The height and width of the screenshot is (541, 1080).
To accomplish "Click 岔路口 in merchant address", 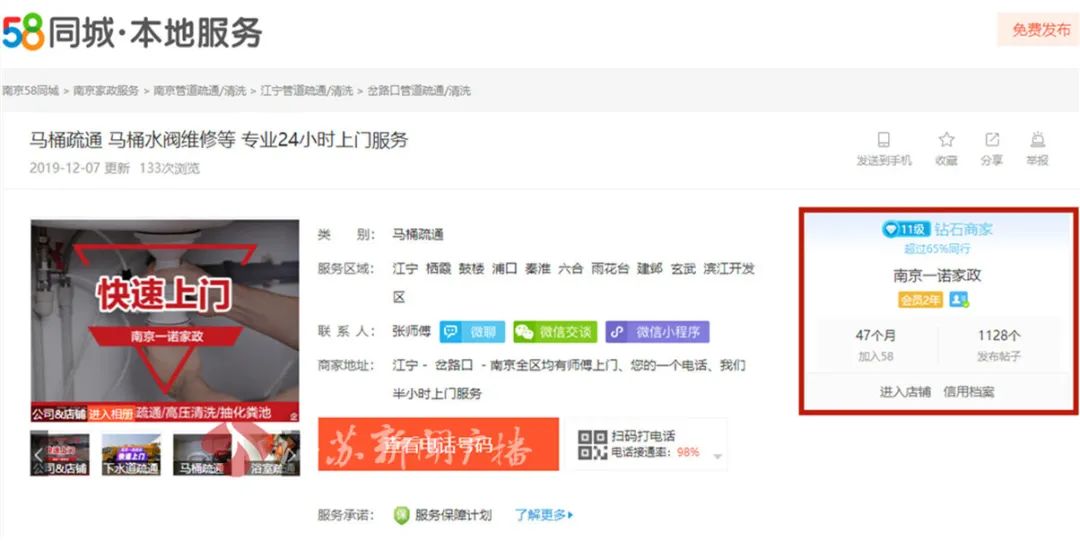I will click(x=455, y=365).
